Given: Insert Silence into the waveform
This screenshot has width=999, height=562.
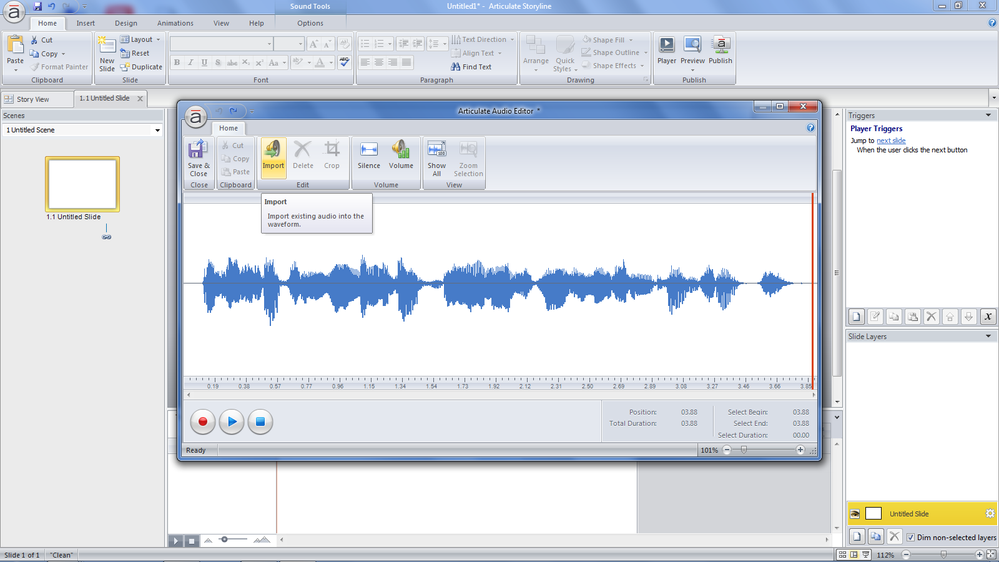Looking at the screenshot, I should click(x=369, y=154).
